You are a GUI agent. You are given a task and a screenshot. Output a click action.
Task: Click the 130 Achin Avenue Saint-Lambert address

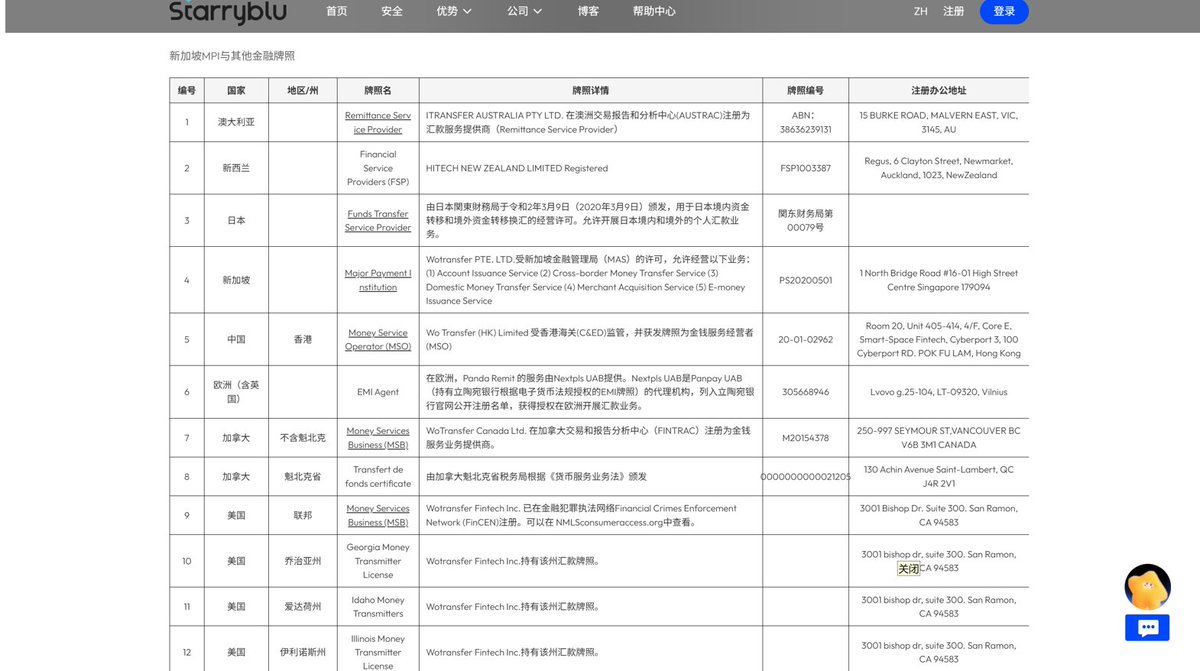(938, 476)
